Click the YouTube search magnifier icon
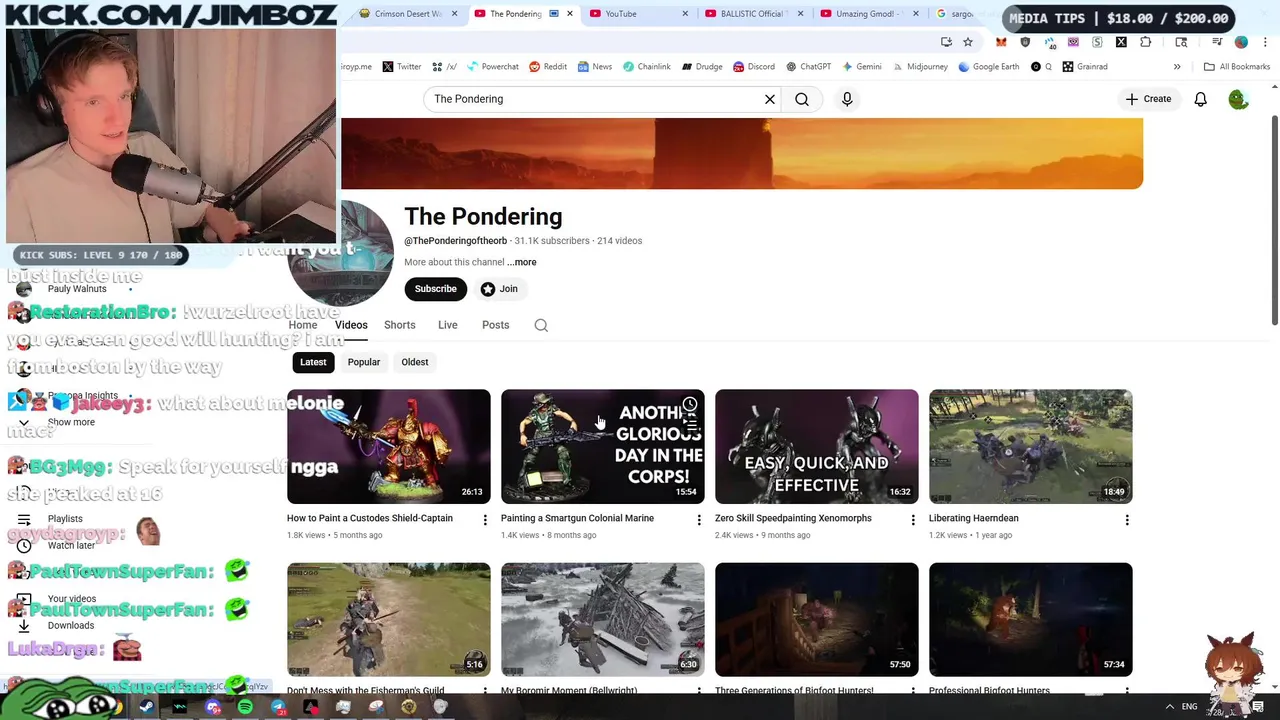The width and height of the screenshot is (1280, 720). [802, 99]
